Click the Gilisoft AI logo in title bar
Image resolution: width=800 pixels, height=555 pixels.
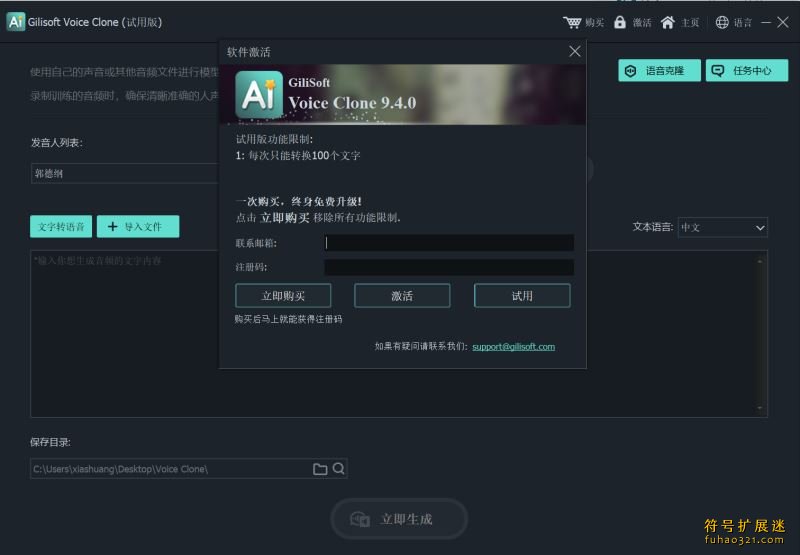click(x=16, y=22)
